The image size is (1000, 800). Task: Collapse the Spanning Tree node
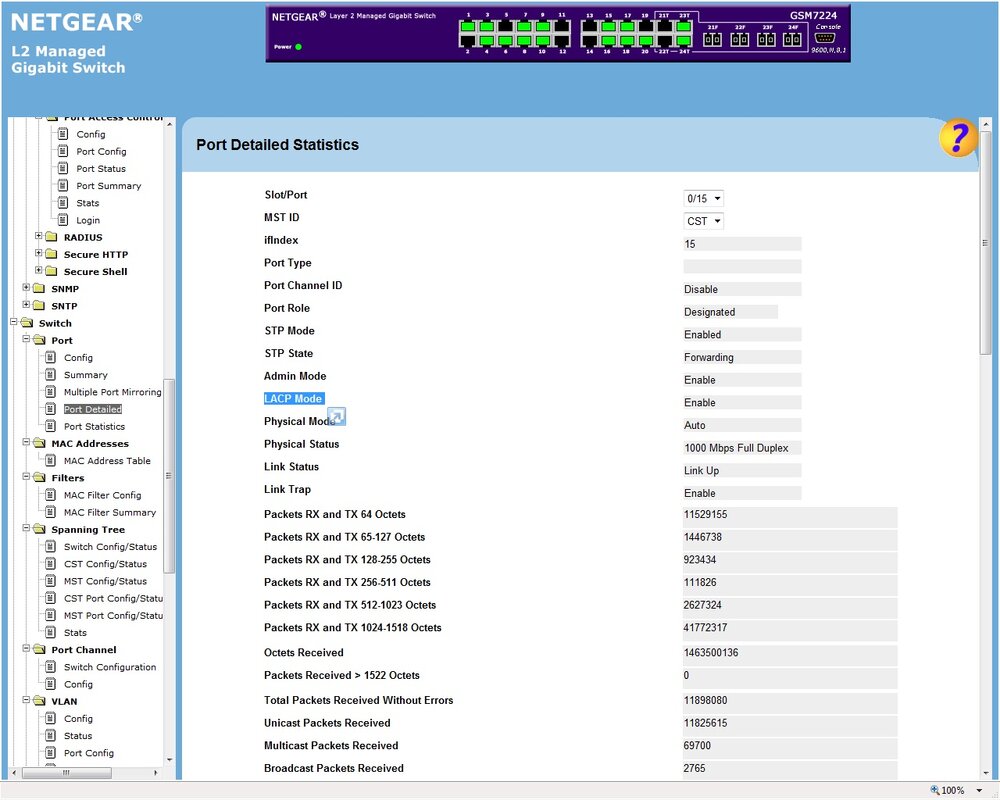coord(26,528)
